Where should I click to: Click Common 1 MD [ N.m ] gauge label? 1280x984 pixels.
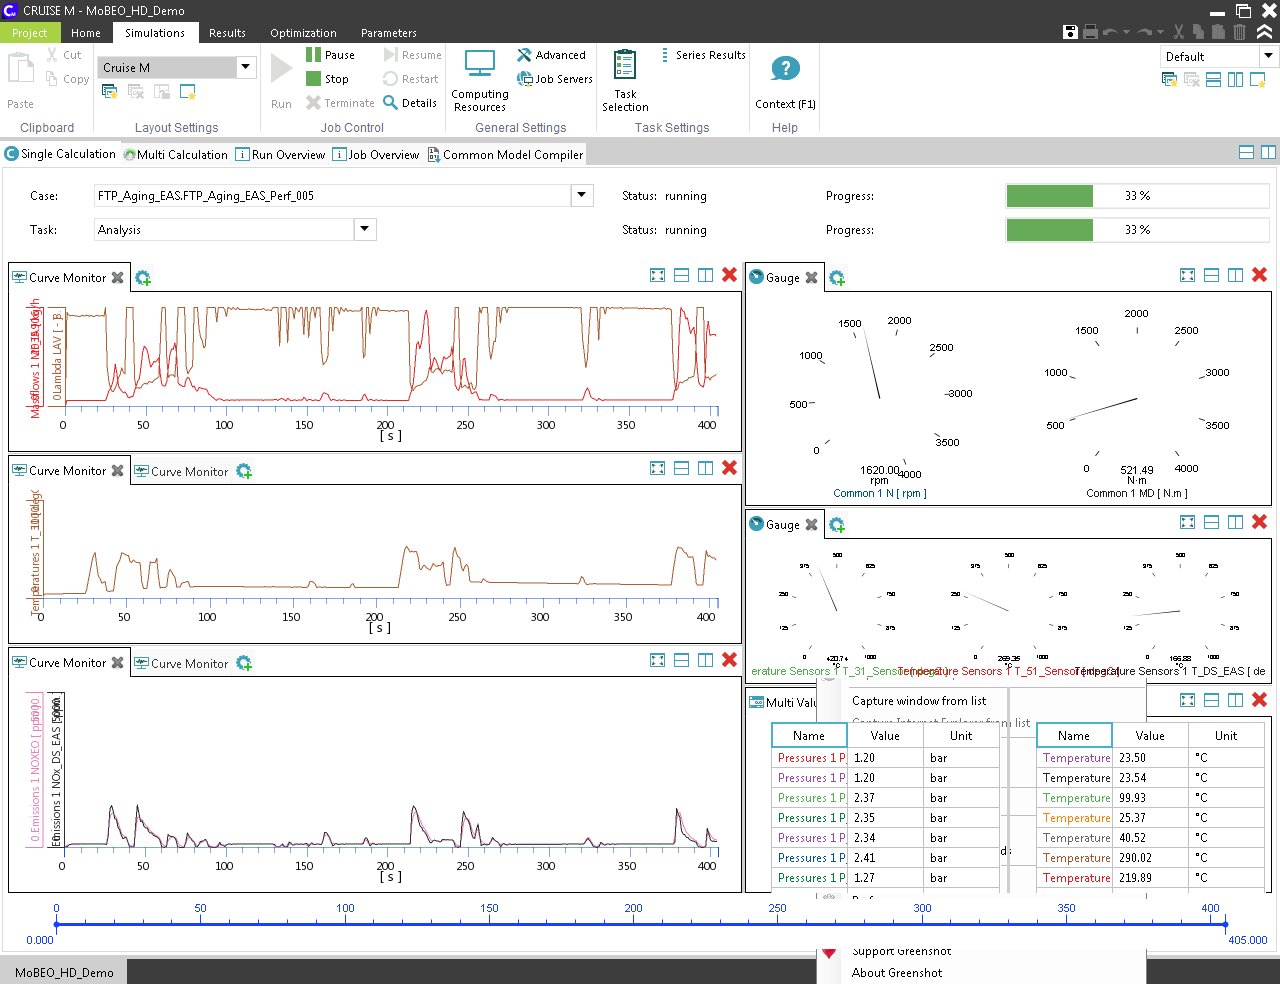1137,493
